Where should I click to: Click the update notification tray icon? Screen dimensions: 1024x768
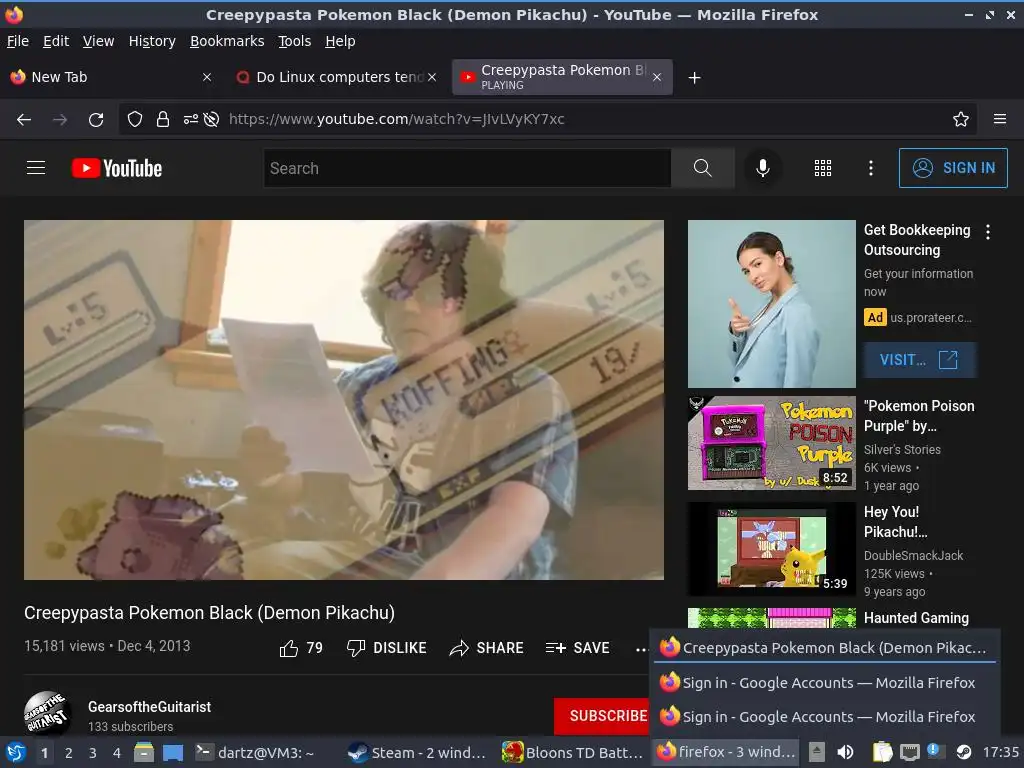(x=933, y=751)
